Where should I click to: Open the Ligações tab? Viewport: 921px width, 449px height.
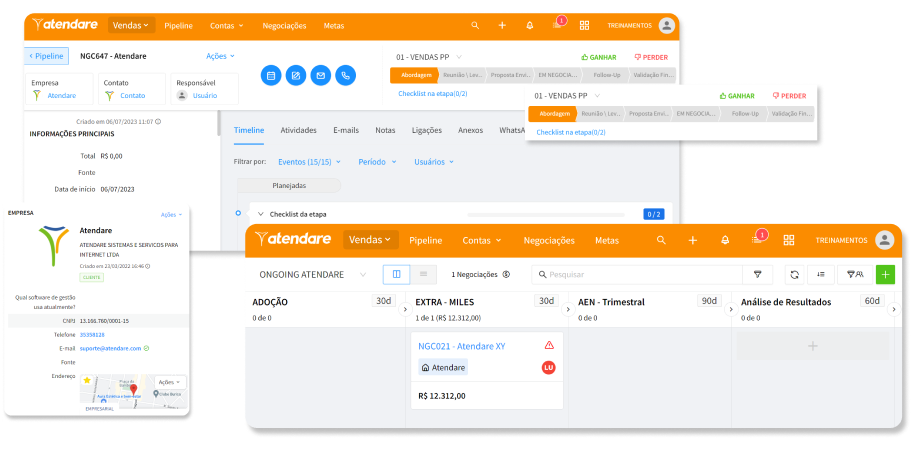coord(427,130)
